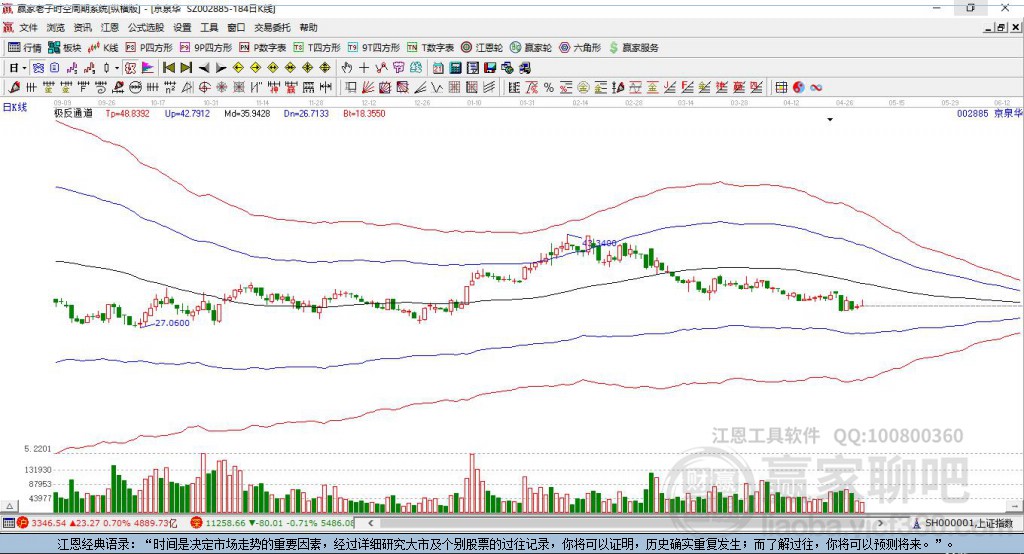The width and height of the screenshot is (1024, 554).
Task: Click the first yellow diamond arrow icon
Action: (x=238, y=68)
